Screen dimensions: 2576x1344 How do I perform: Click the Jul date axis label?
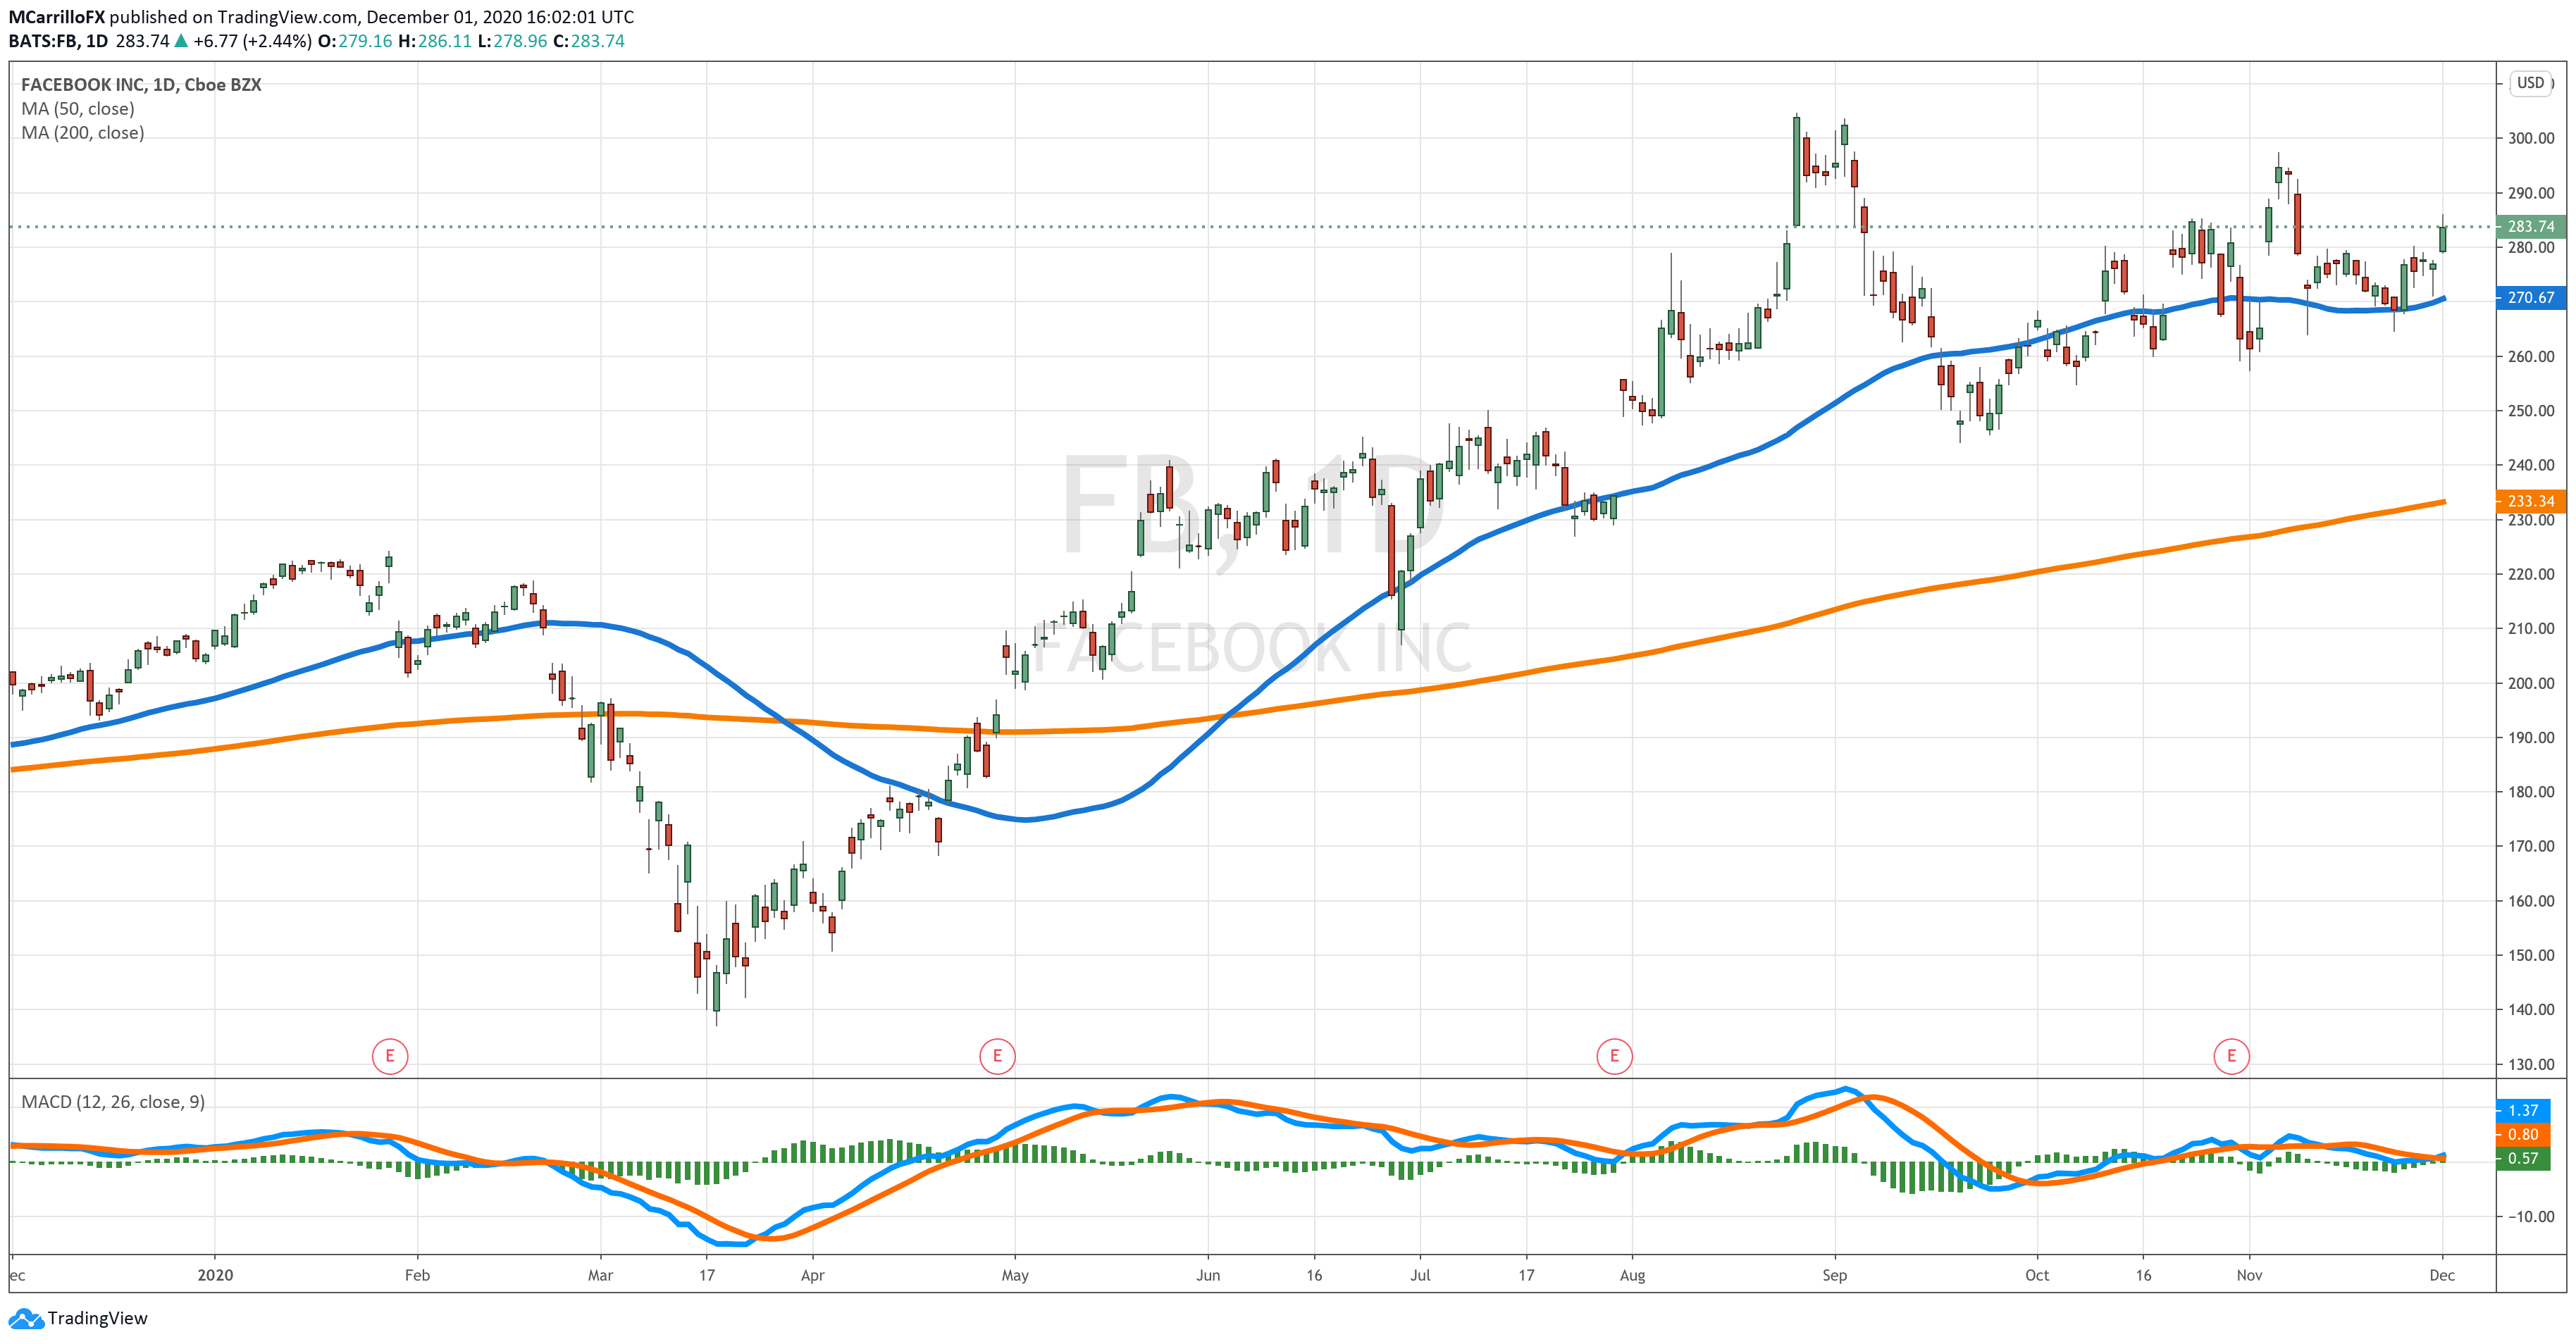1420,1275
